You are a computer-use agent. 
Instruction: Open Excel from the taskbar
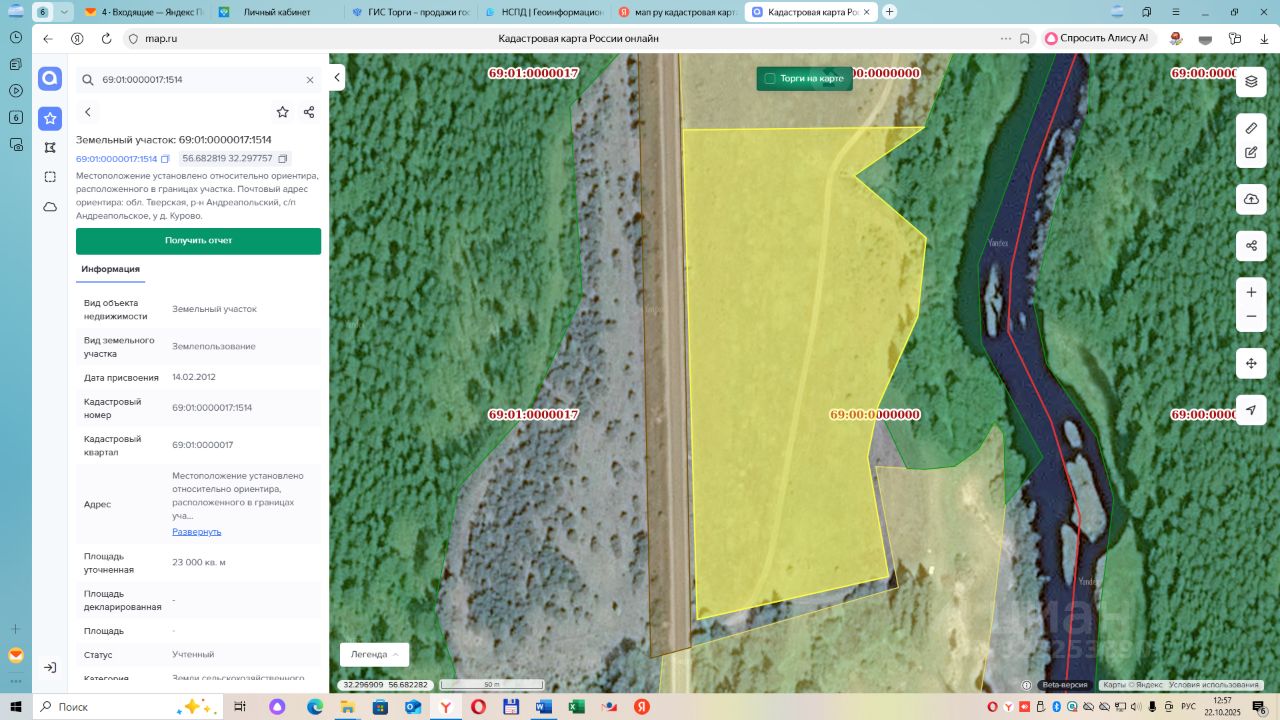tap(577, 707)
